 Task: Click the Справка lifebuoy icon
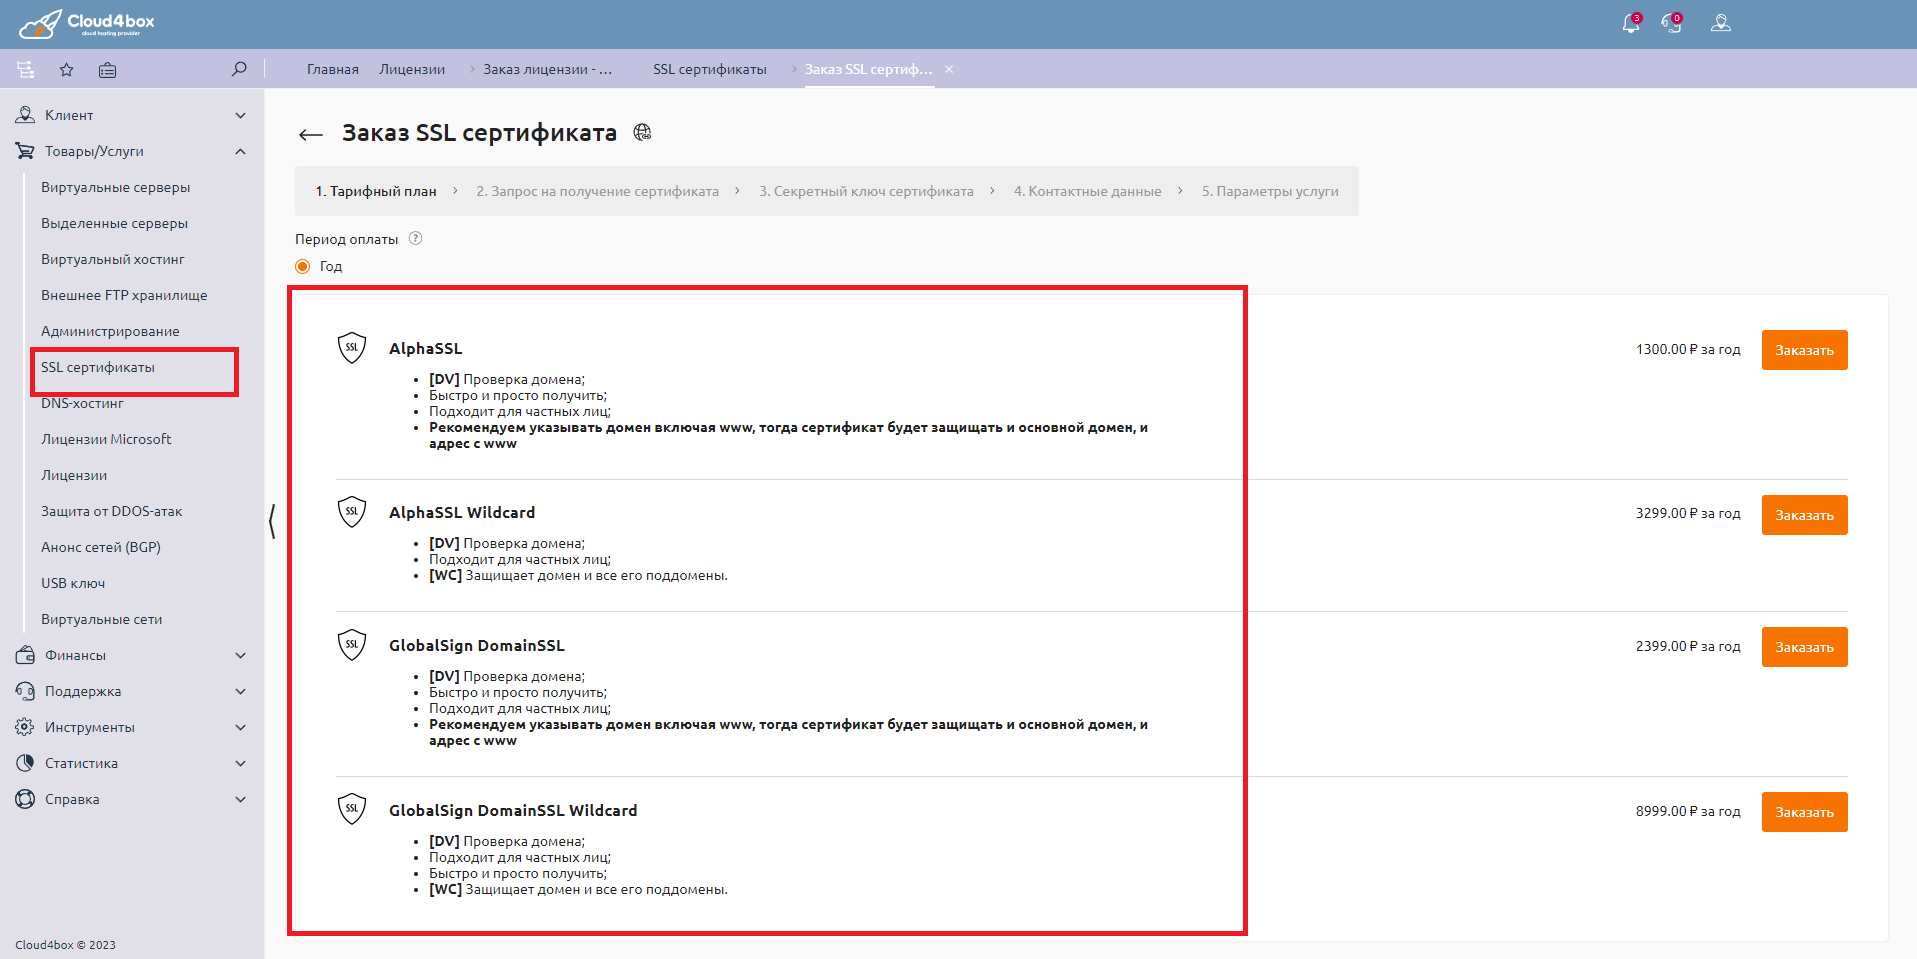click(25, 799)
